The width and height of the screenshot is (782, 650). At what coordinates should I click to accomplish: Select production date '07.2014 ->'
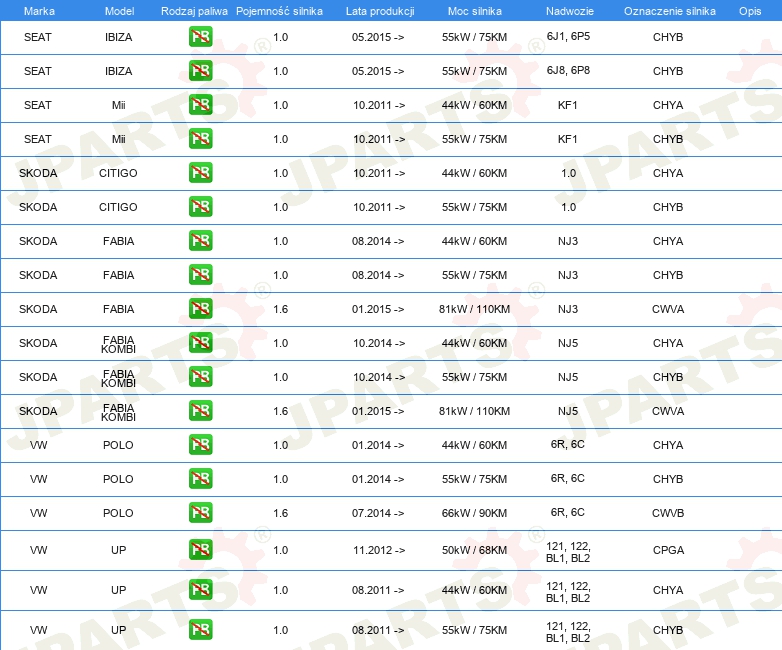tap(378, 513)
